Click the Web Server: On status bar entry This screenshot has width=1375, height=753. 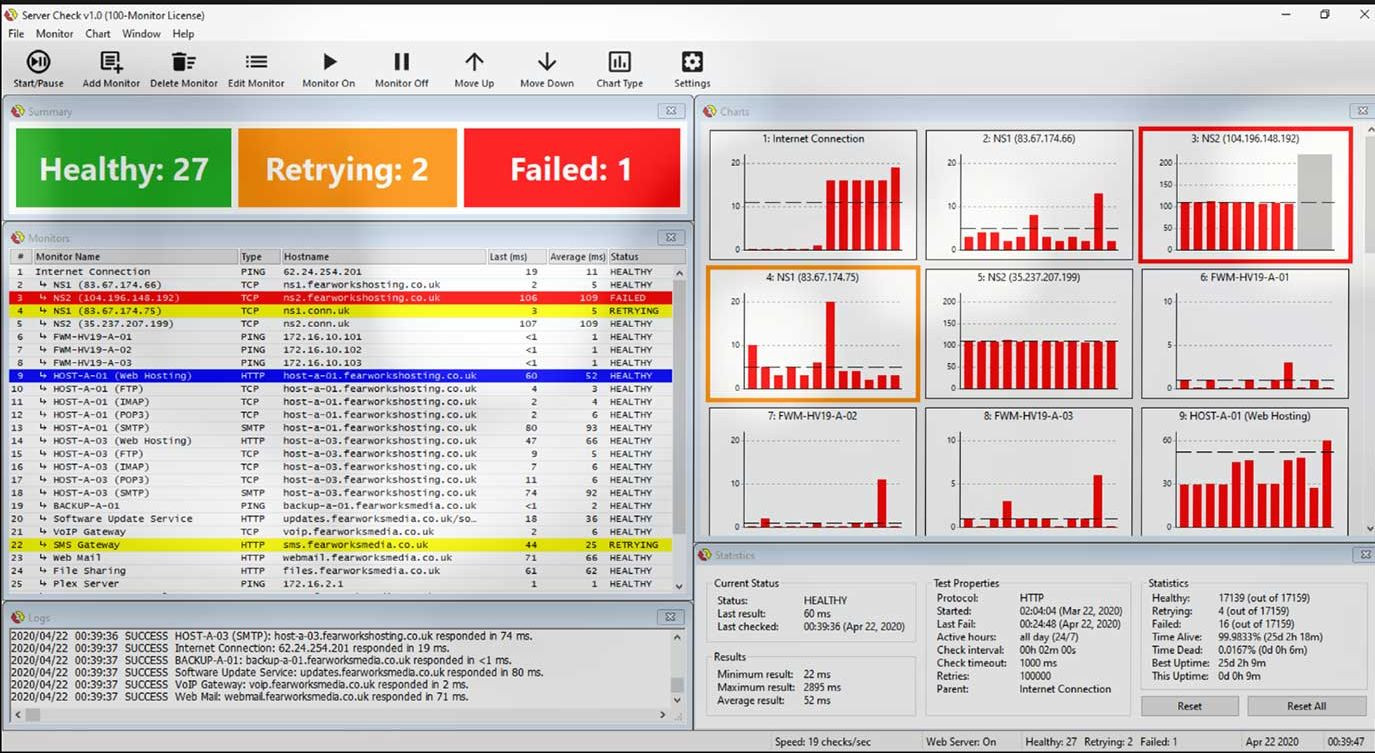[x=960, y=742]
